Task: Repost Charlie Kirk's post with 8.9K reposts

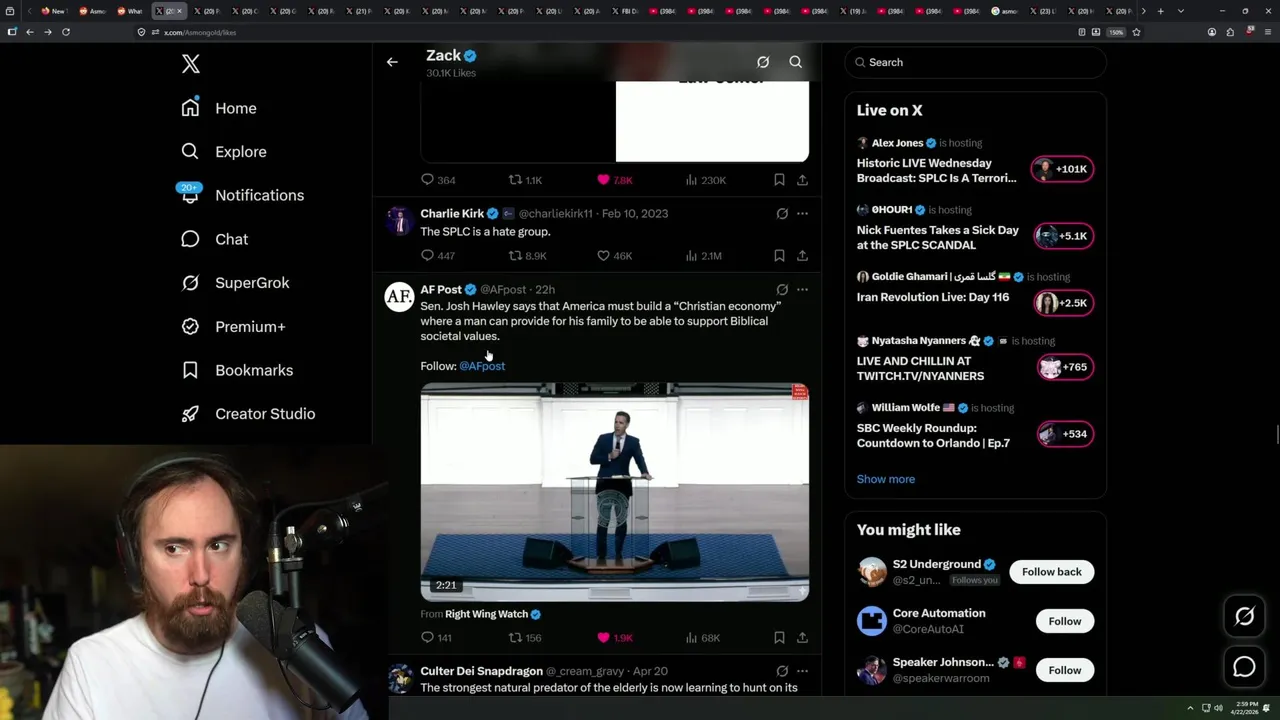Action: (527, 256)
